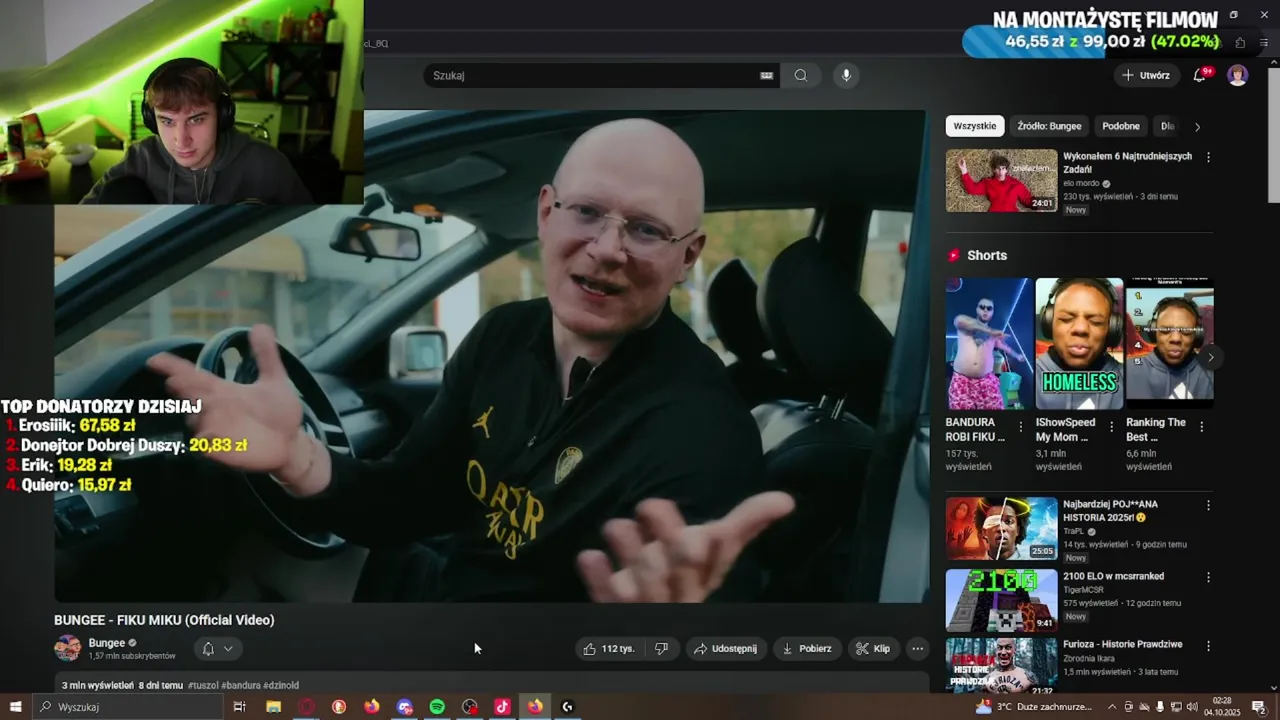Viewport: 1280px width, 720px height.
Task: Open volume control in system tray
Action: (1192, 707)
